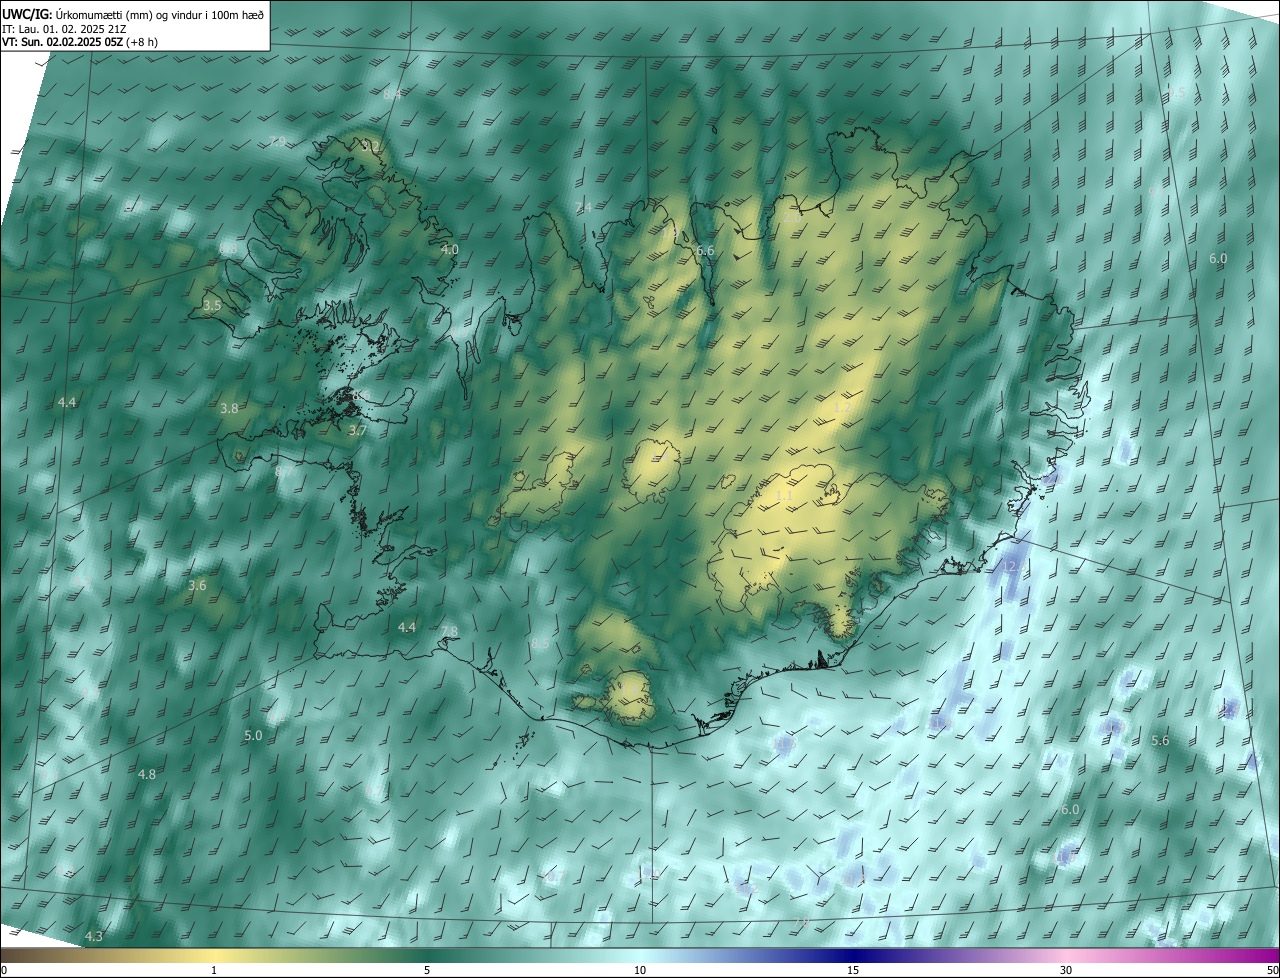Click the '7.4' value label on map
This screenshot has width=1280, height=978.
click(584, 207)
